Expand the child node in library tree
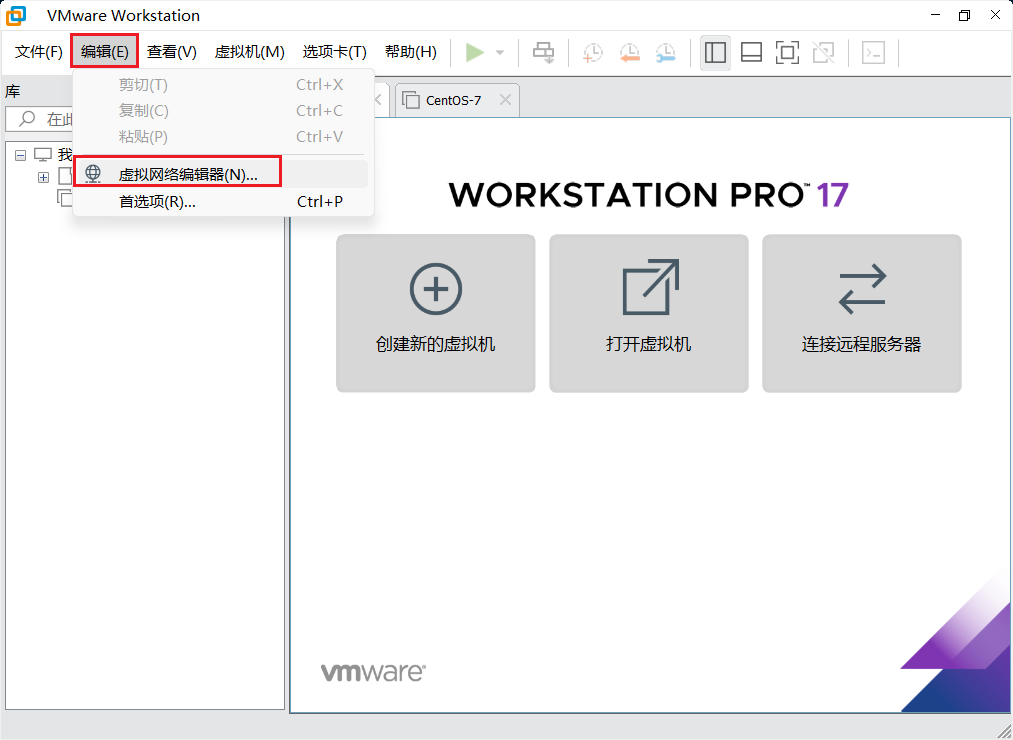 click(x=43, y=177)
